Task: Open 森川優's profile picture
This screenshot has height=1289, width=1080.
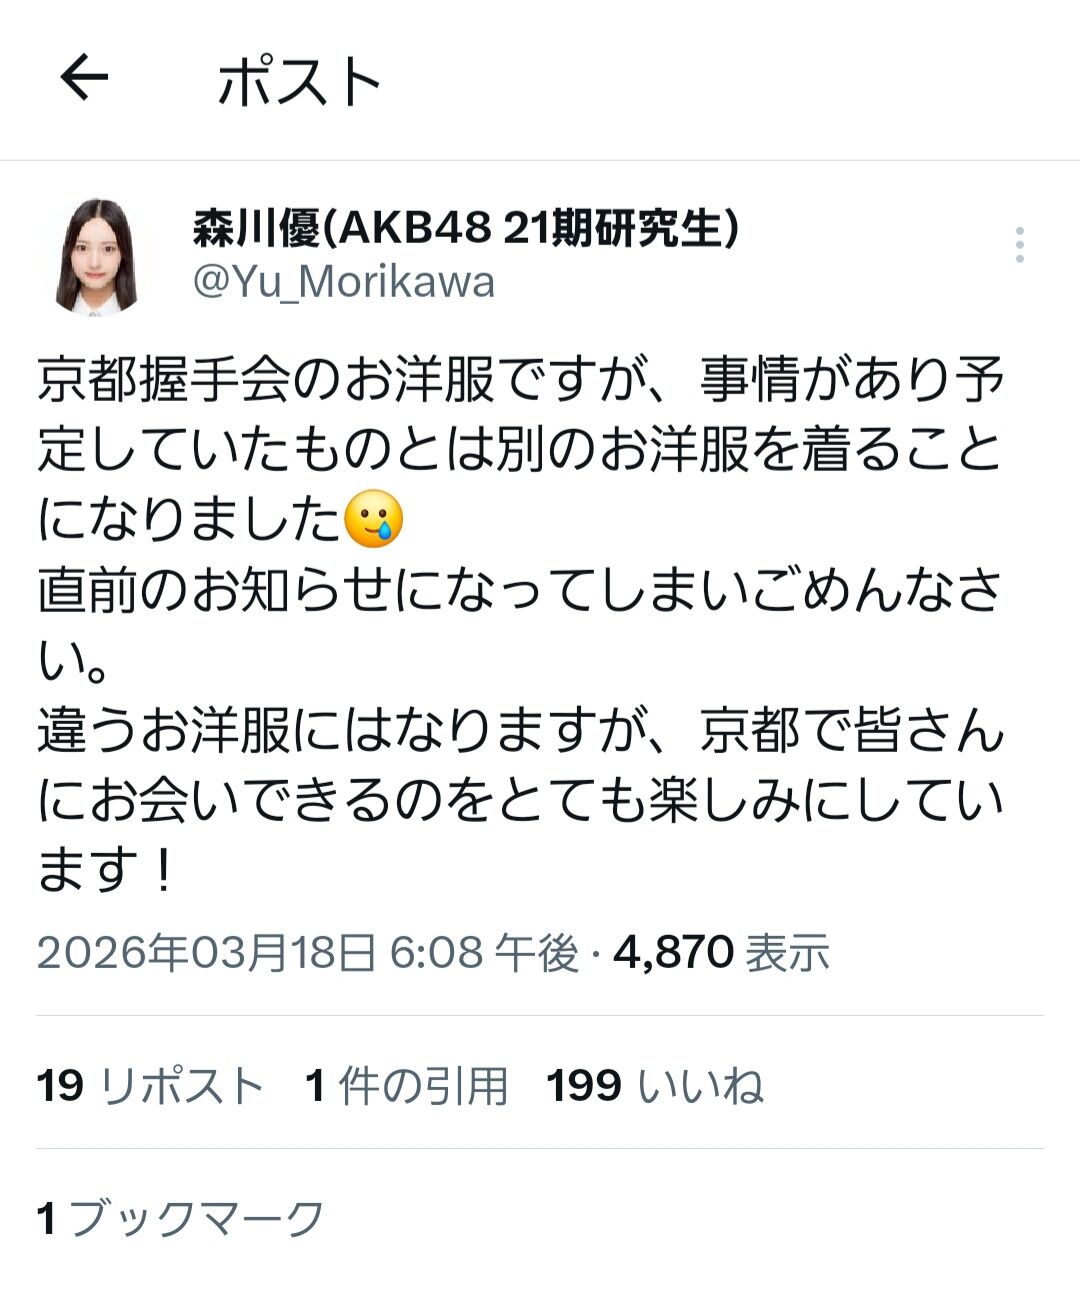Action: pos(95,257)
